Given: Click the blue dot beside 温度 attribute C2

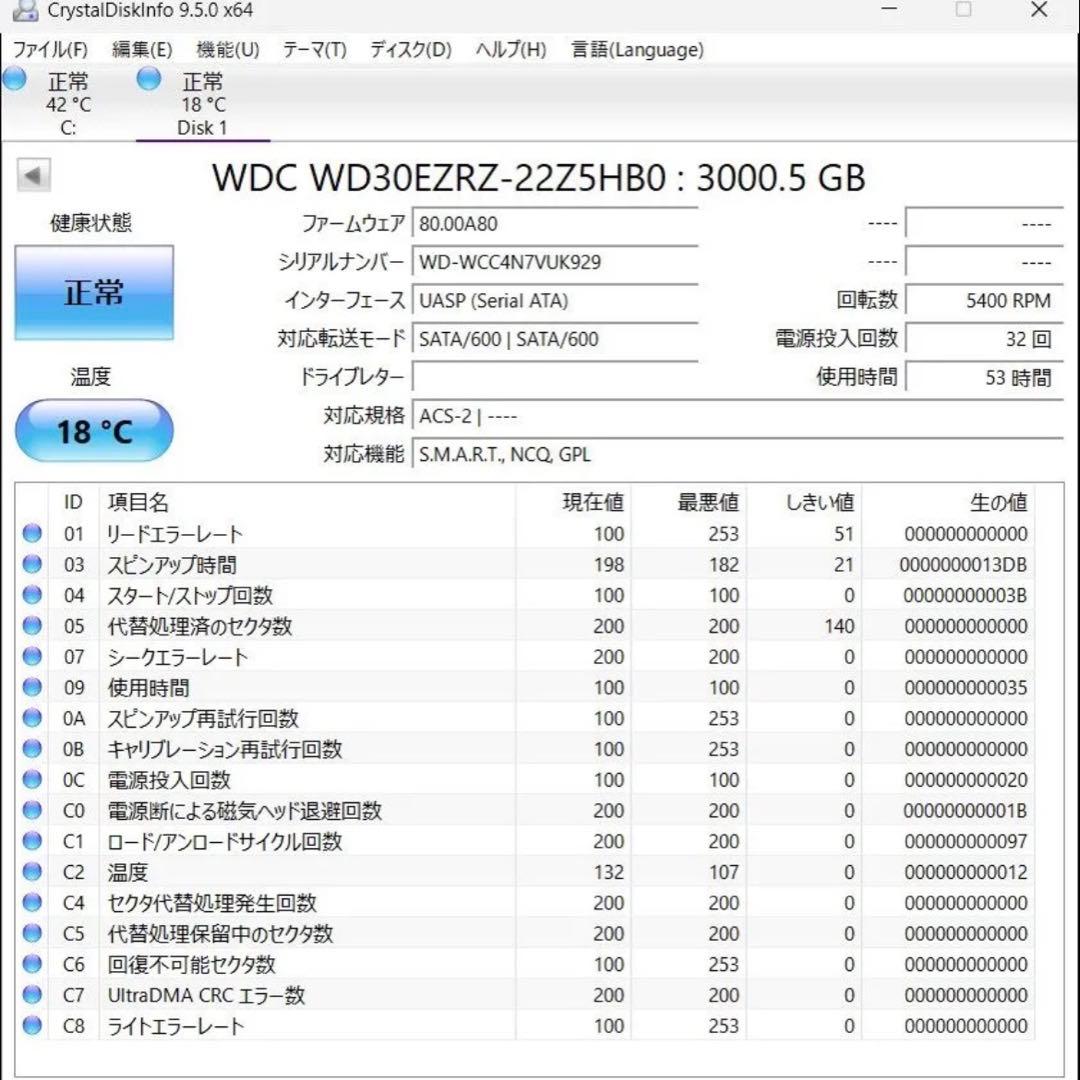Looking at the screenshot, I should pos(31,871).
